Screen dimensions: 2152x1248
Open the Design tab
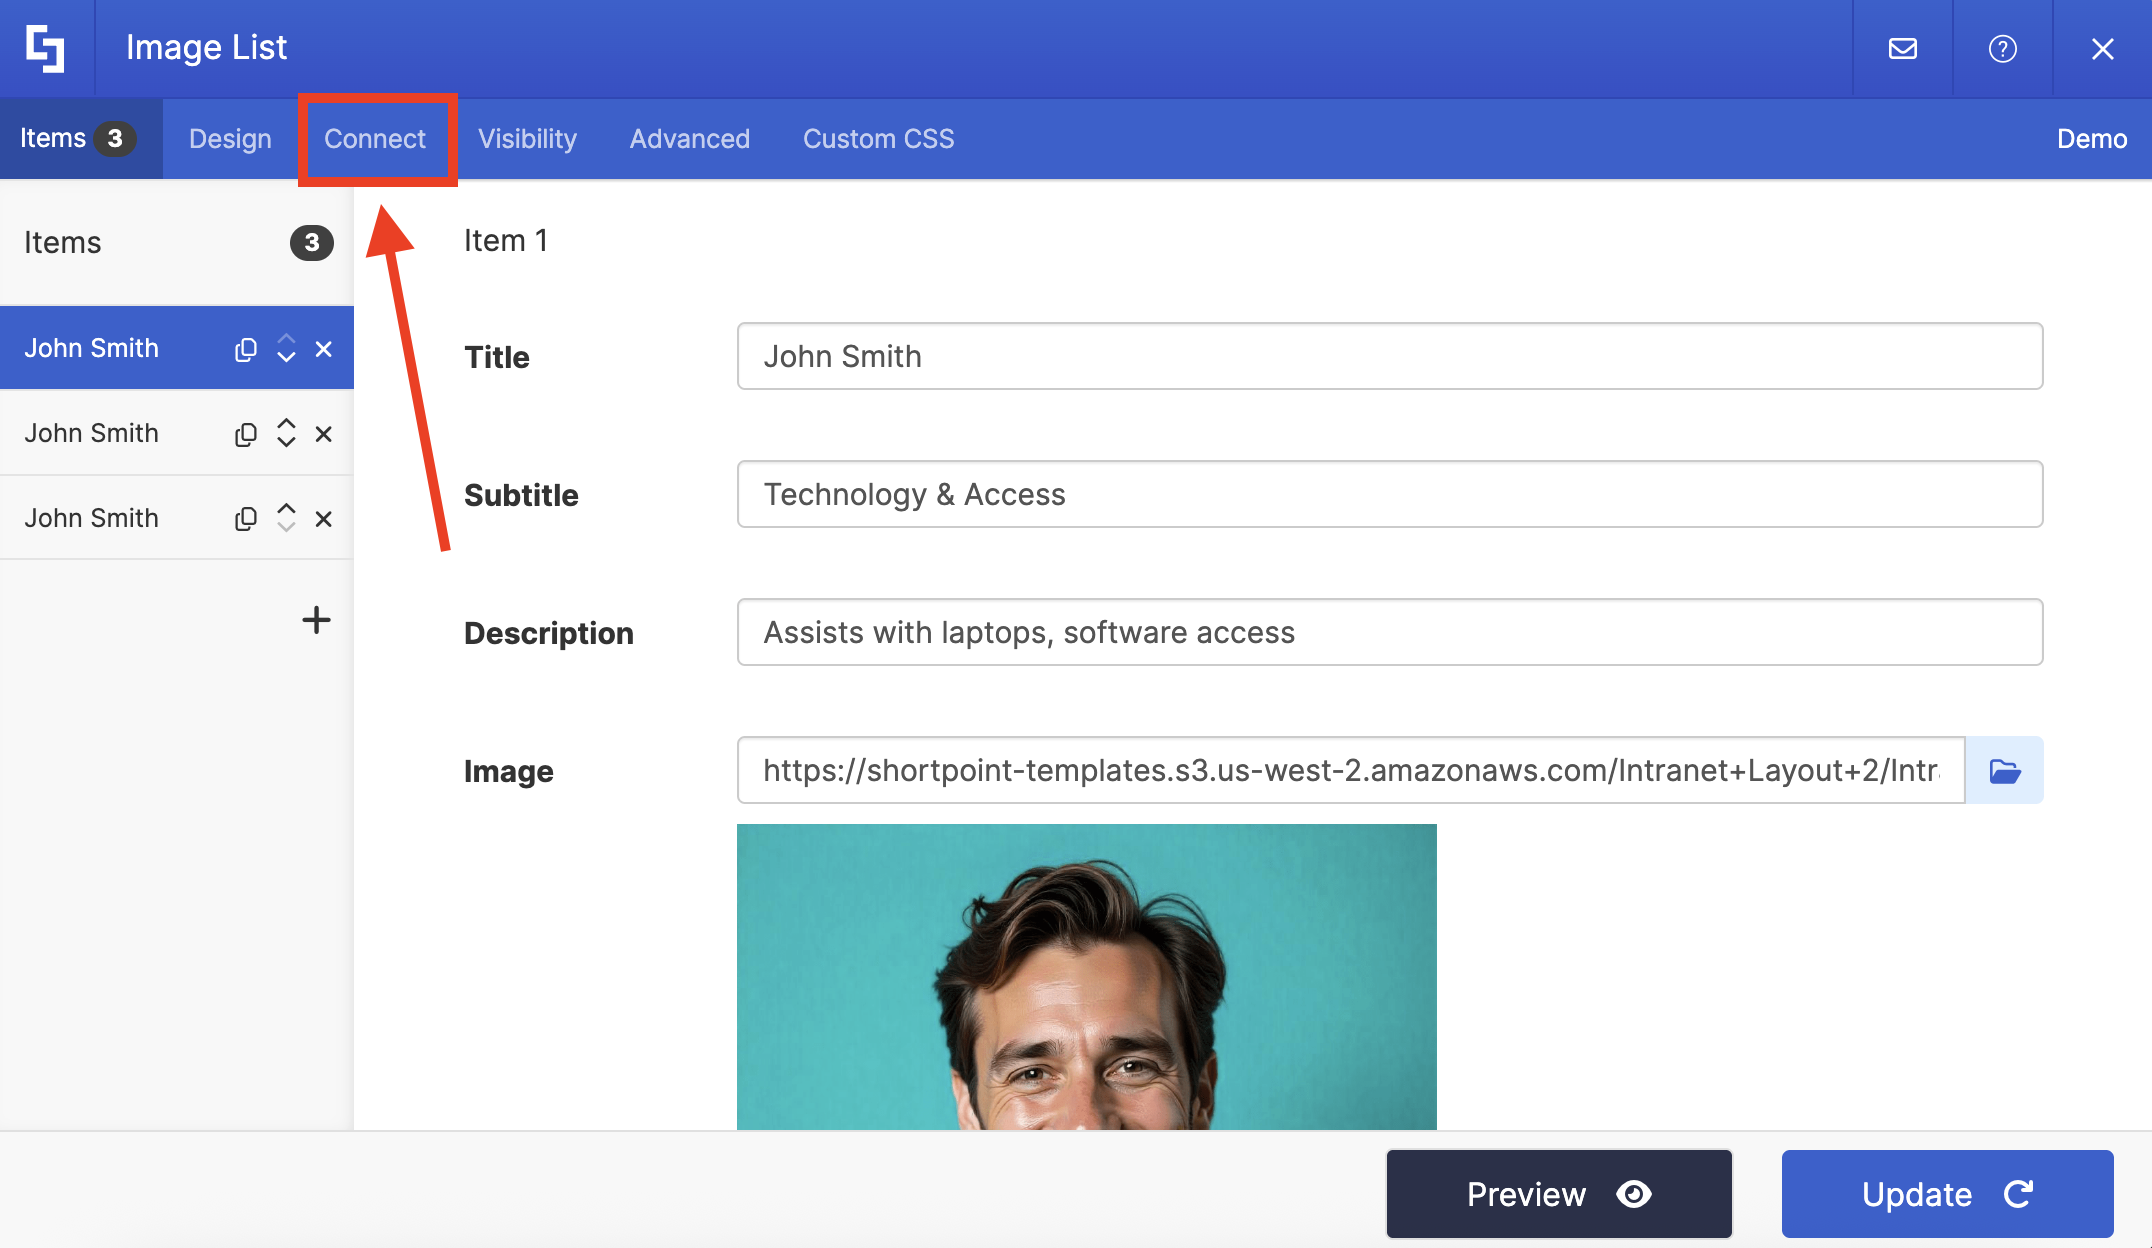(x=230, y=139)
